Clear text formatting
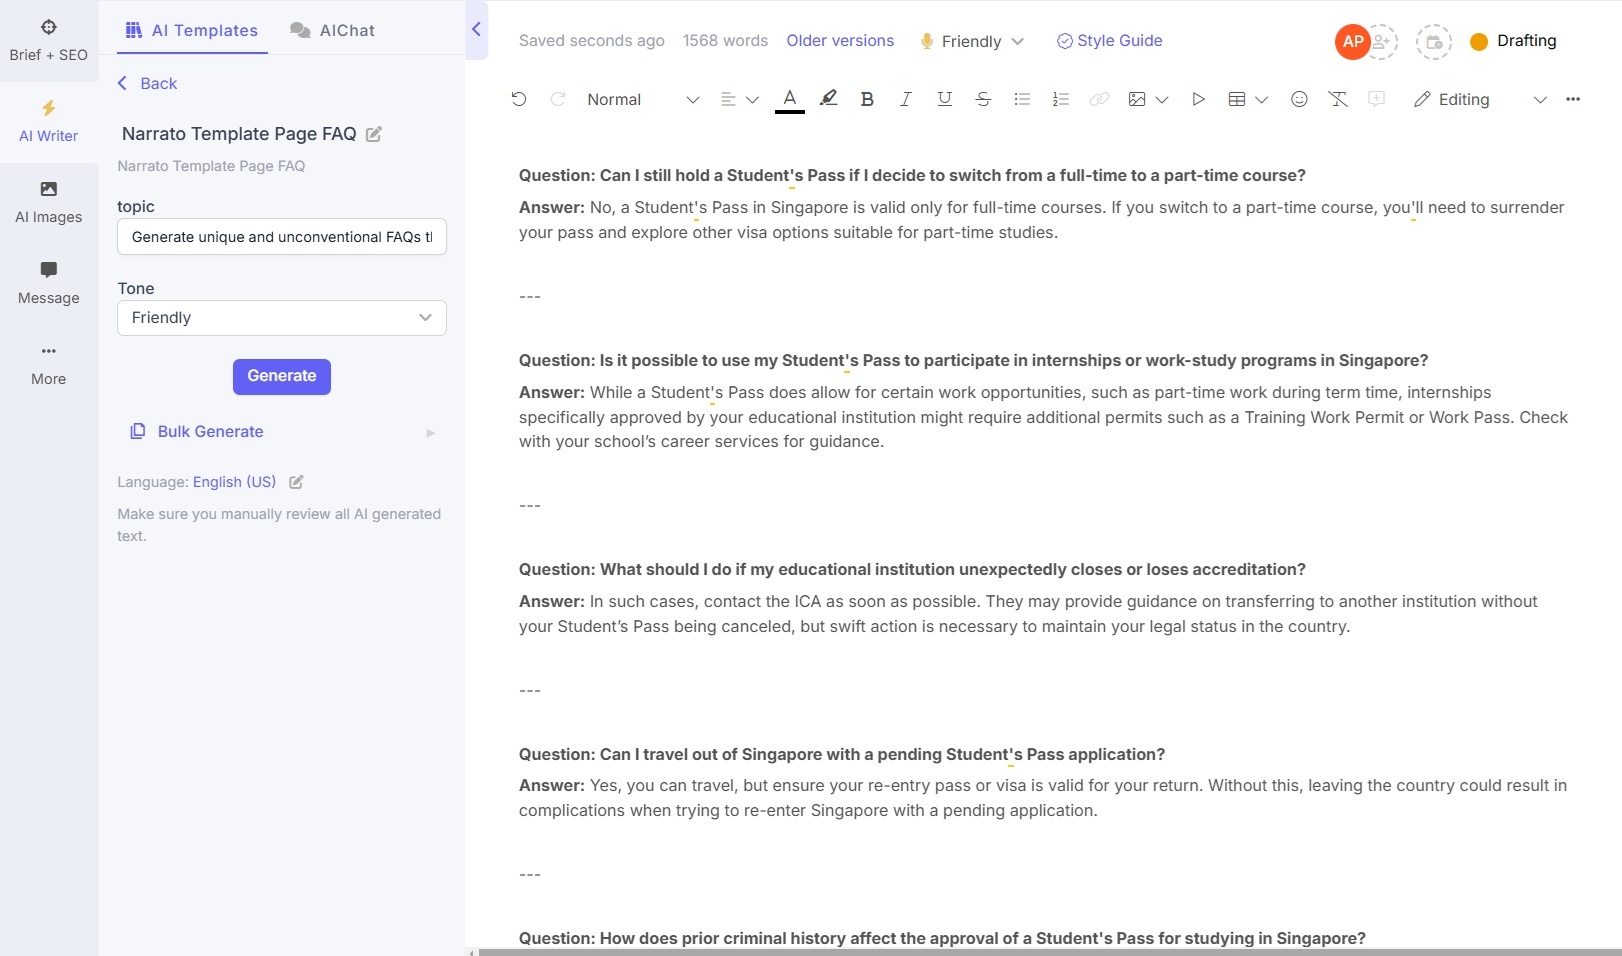The height and width of the screenshot is (956, 1622). [x=1338, y=99]
